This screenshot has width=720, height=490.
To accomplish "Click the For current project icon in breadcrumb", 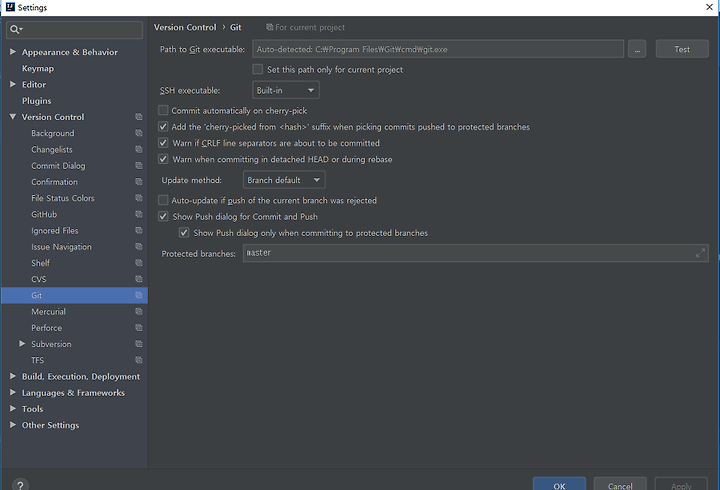I will click(x=270, y=28).
